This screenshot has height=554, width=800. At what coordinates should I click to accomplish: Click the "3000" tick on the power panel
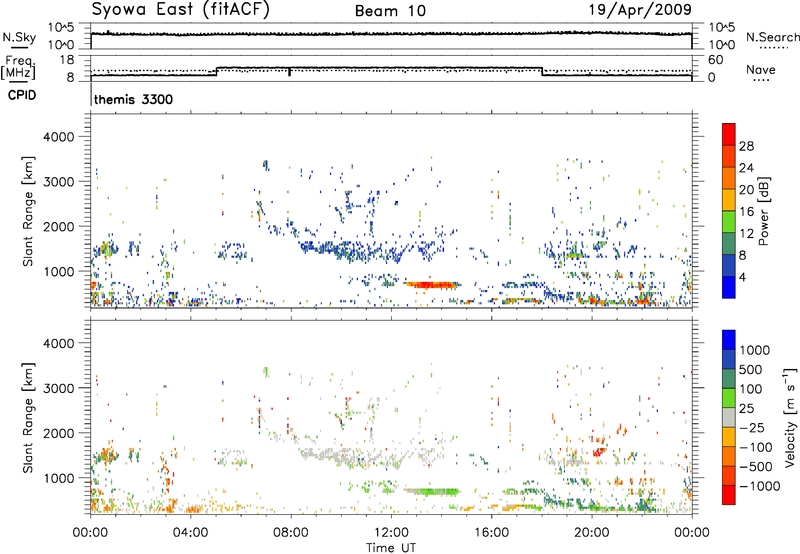coord(58,182)
